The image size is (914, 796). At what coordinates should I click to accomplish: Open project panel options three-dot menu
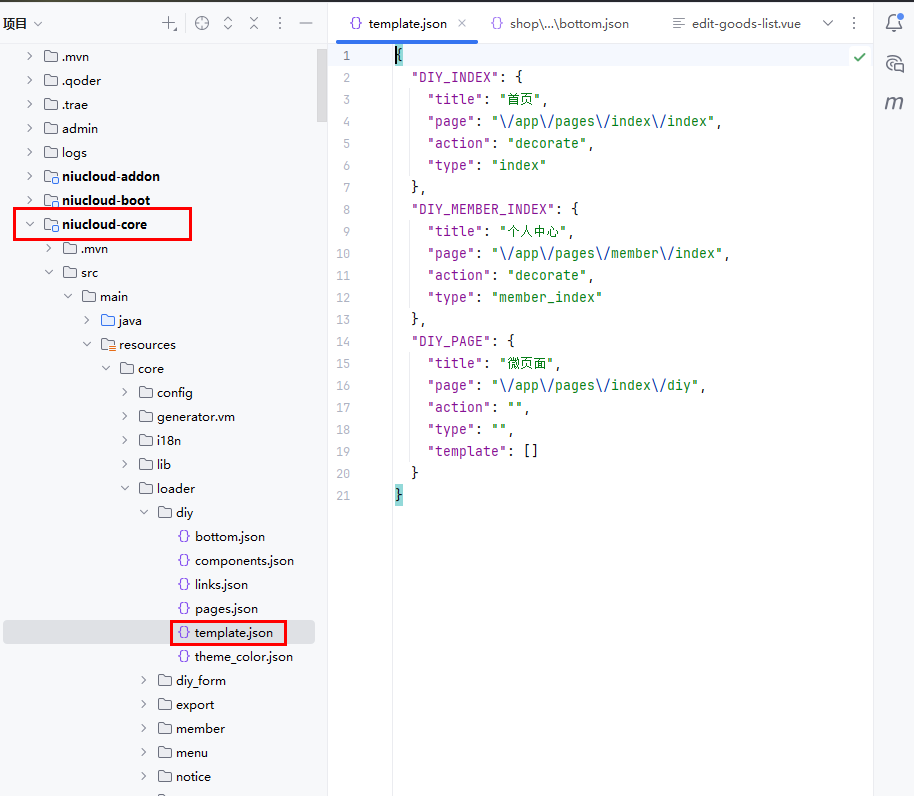(x=280, y=23)
